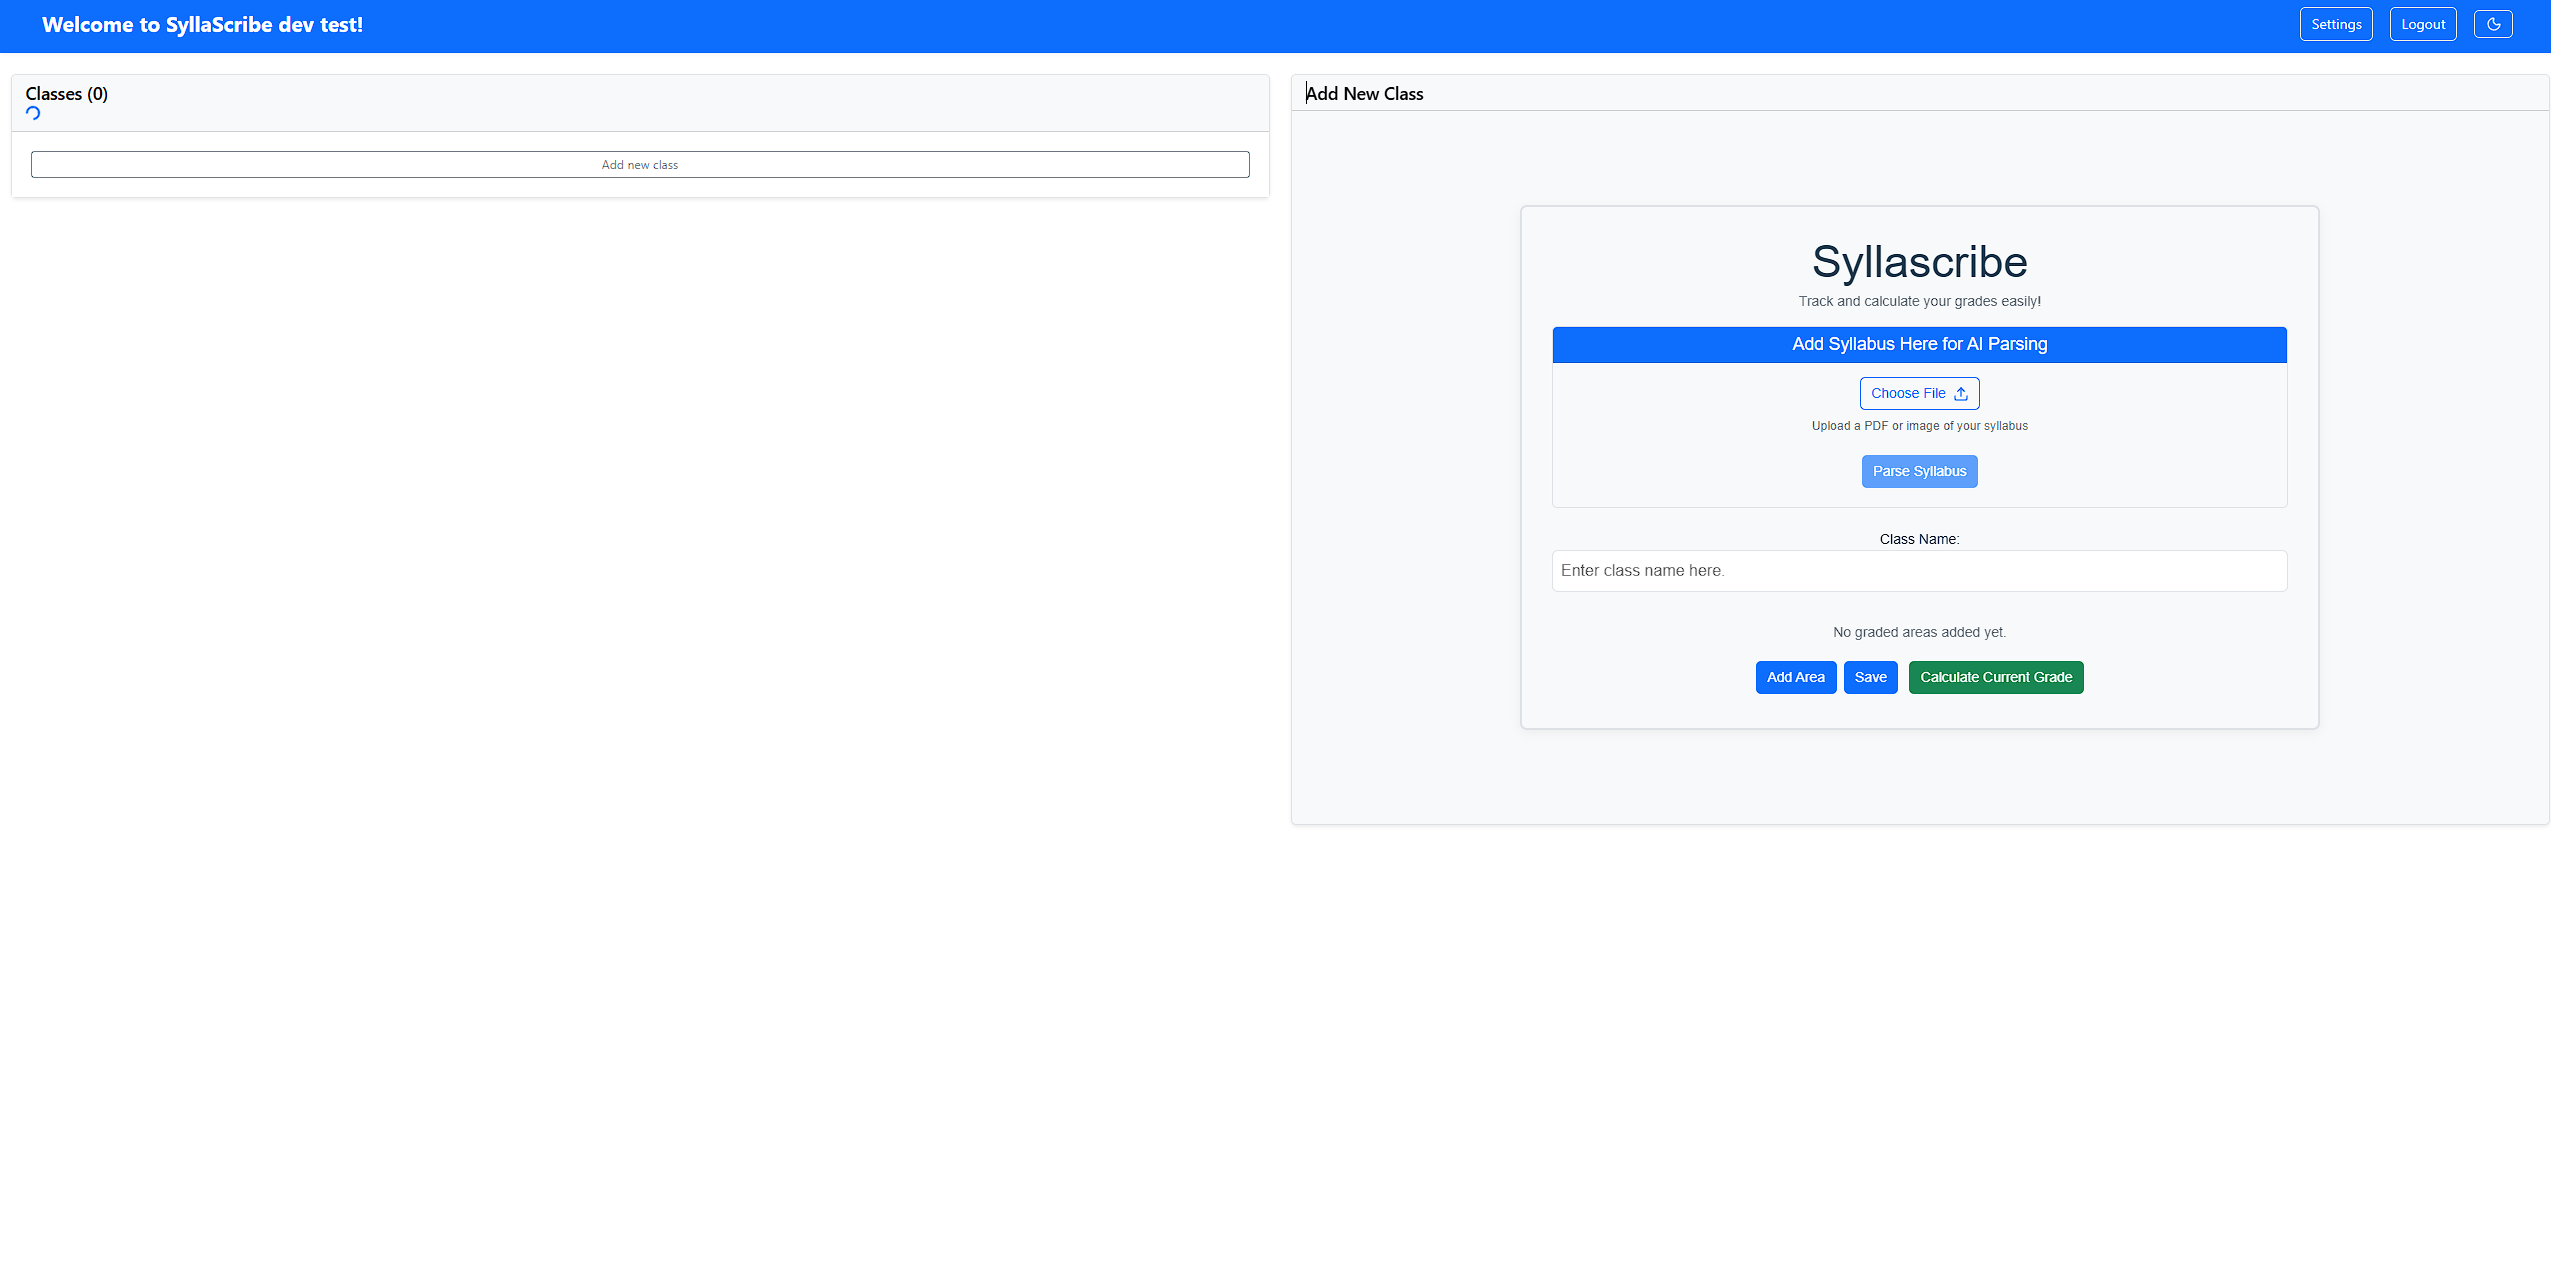This screenshot has height=1270, width=2551.
Task: Click the upload icon inside Choose File
Action: click(x=1962, y=393)
